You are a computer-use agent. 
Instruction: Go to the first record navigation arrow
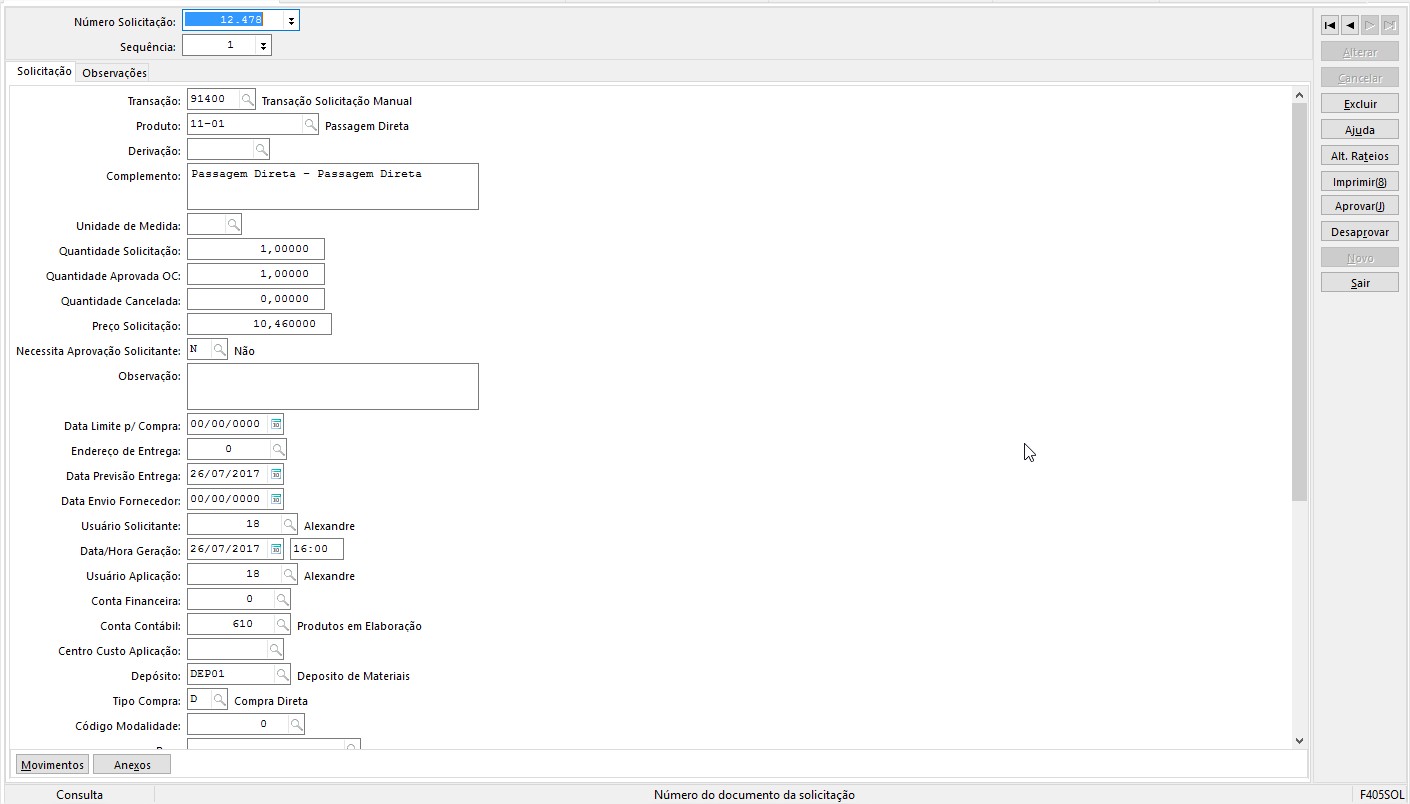tap(1330, 26)
